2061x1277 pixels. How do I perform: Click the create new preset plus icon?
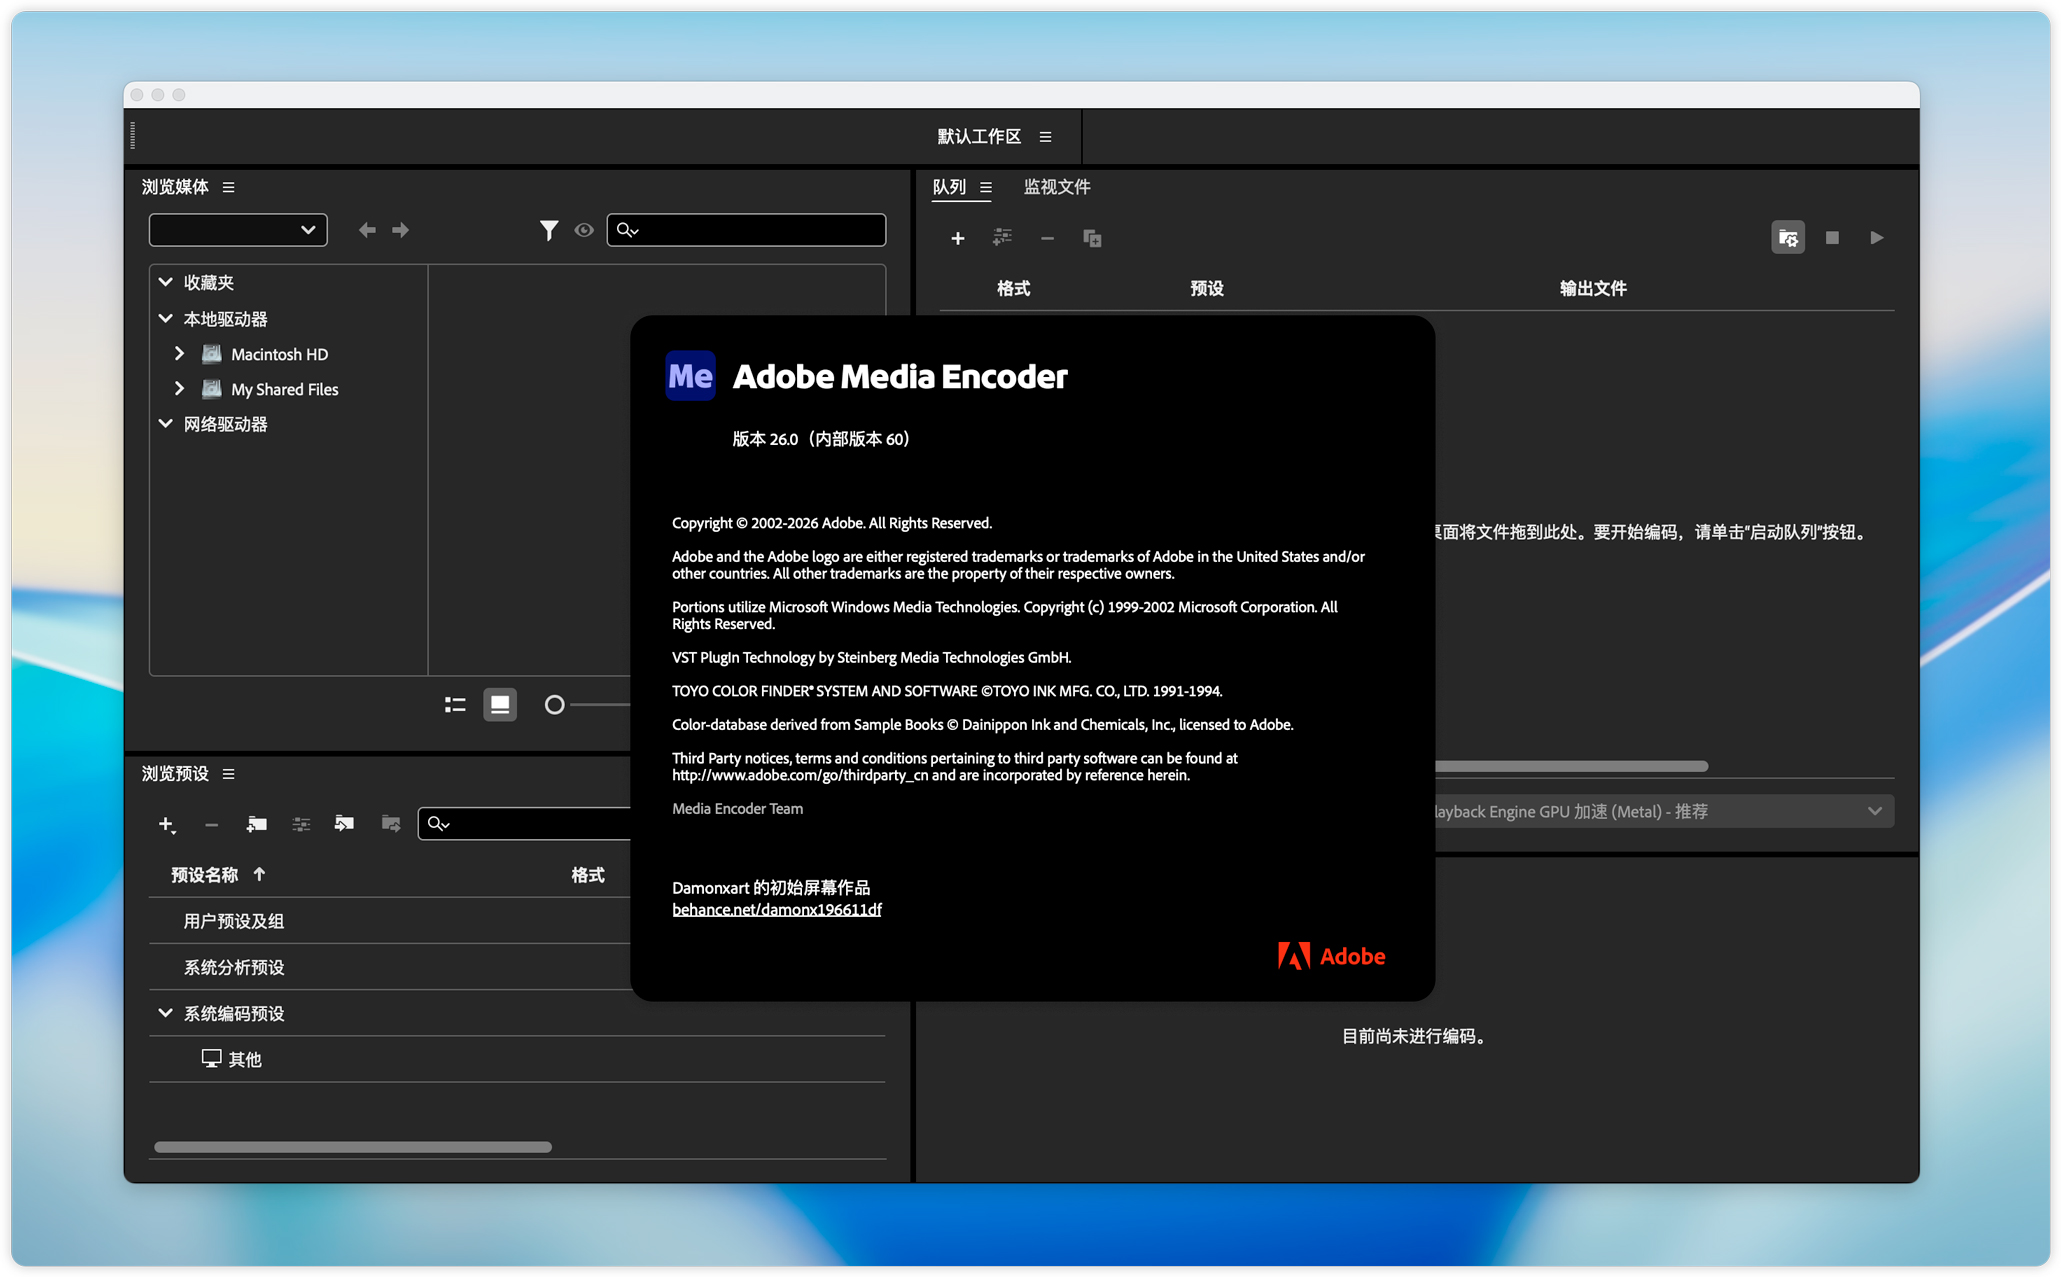pos(166,824)
